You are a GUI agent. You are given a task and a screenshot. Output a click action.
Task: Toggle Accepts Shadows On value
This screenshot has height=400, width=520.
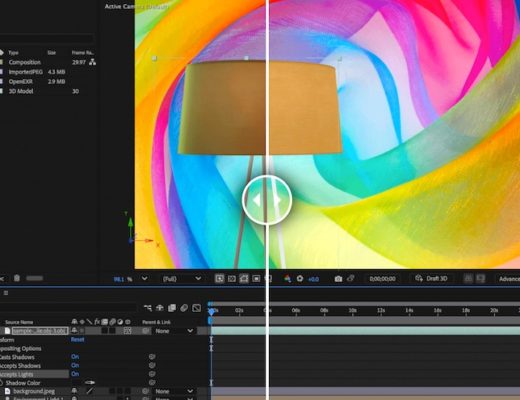[x=75, y=365]
